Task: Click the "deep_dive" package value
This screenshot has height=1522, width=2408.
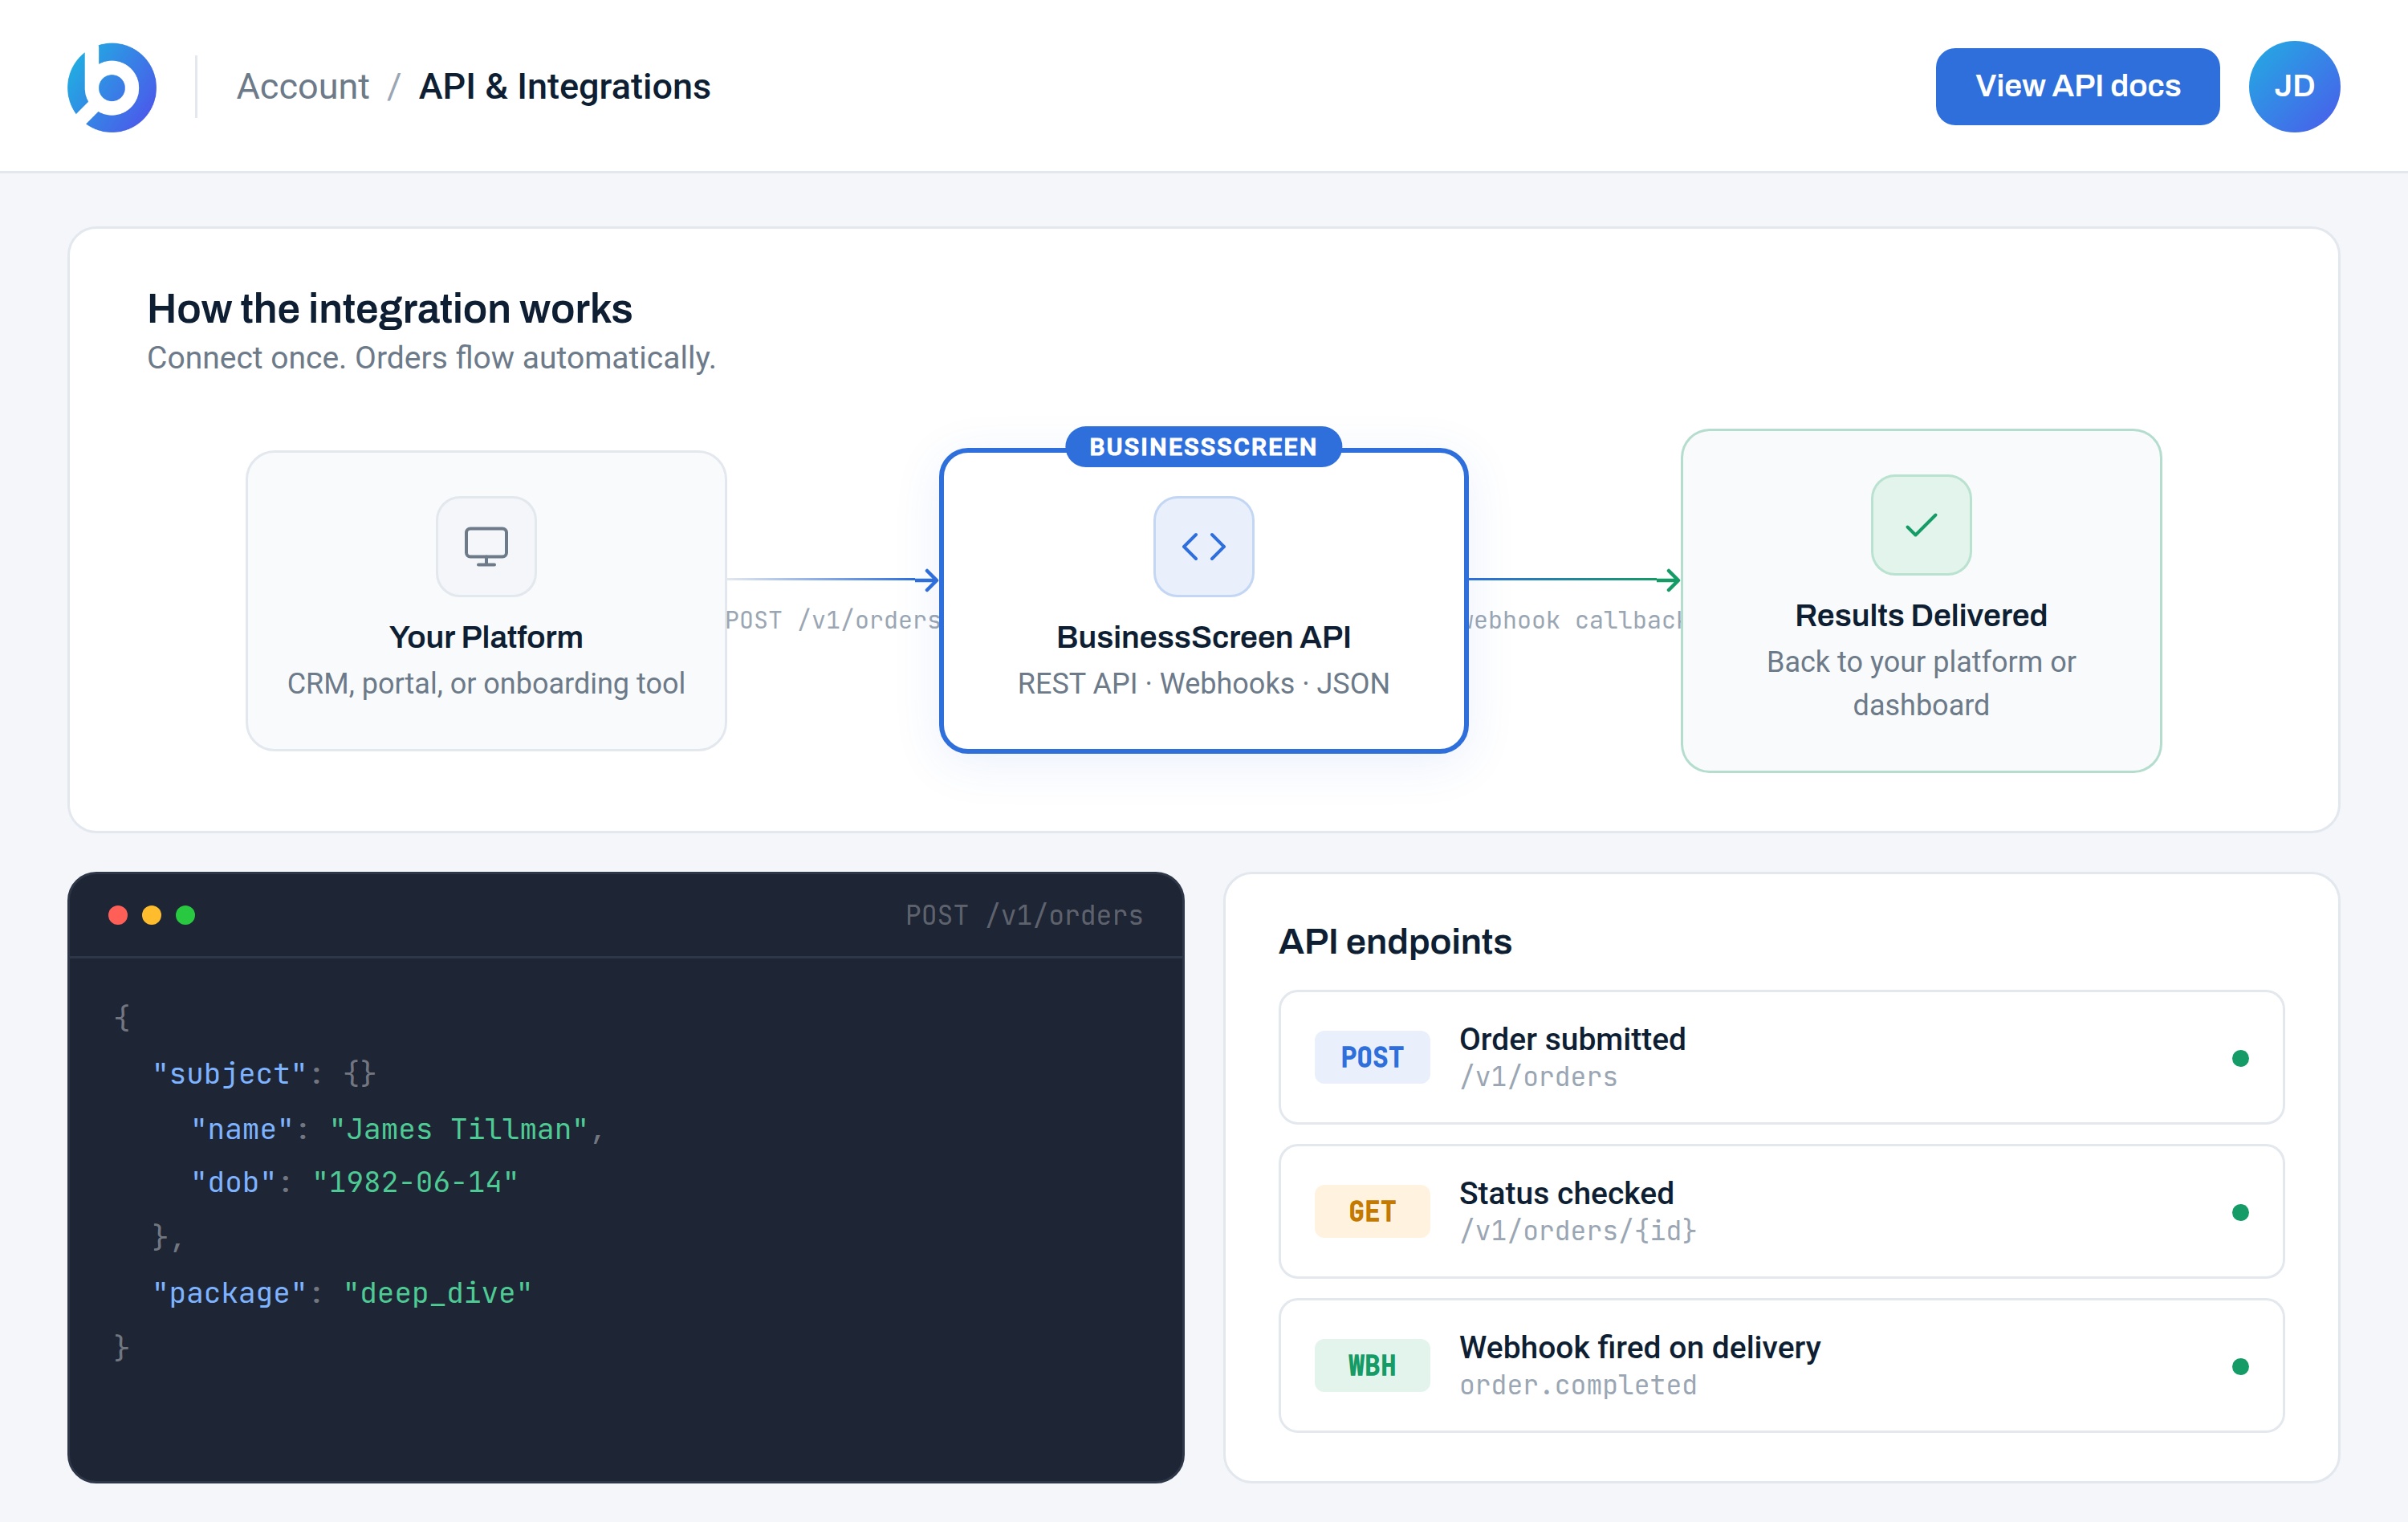Action: (437, 1293)
